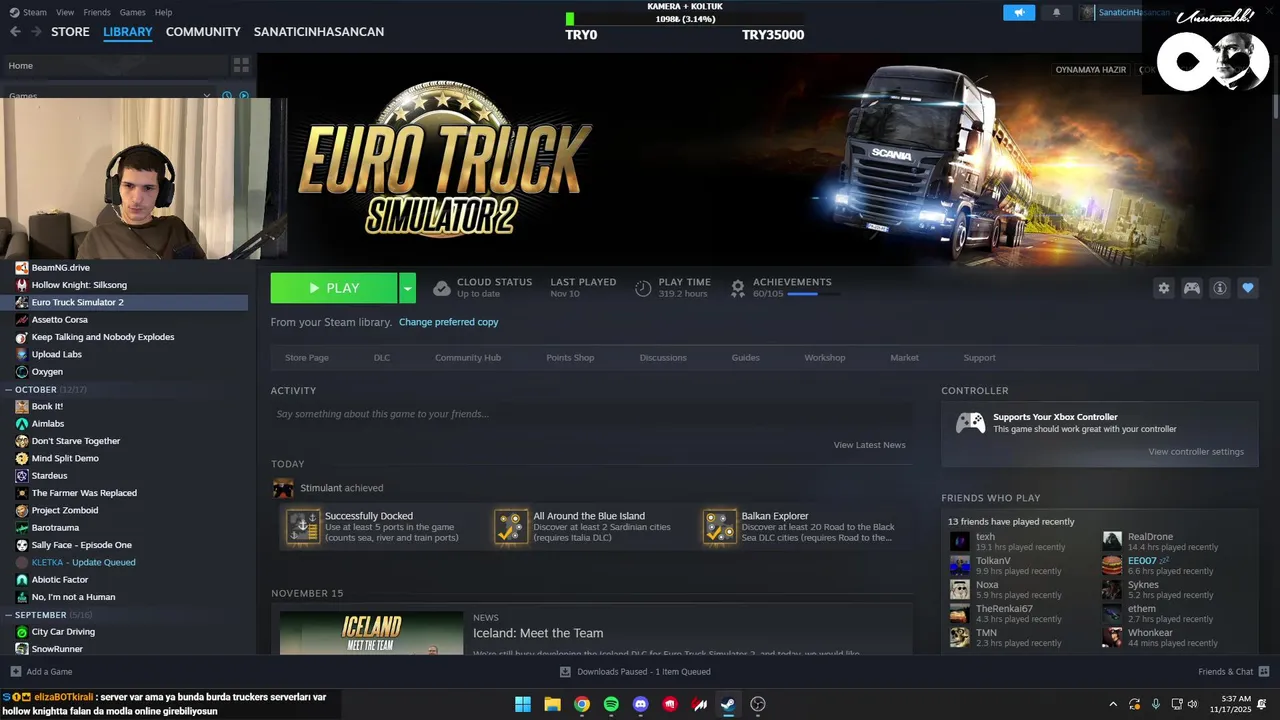Click the Steam logo in the menu bar

[x=13, y=12]
